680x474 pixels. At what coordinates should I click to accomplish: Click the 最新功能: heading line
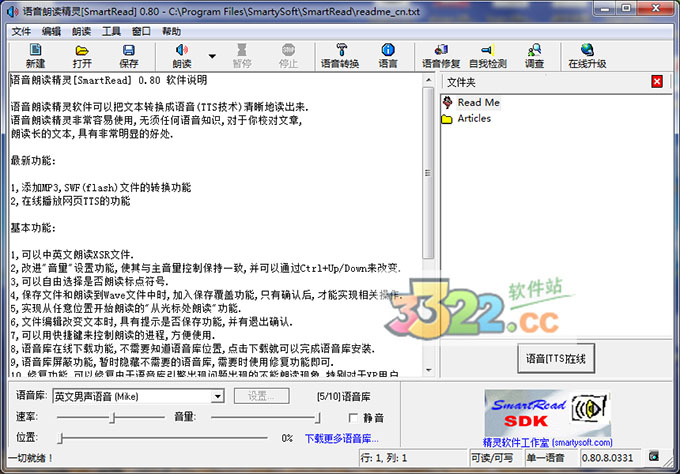tap(33, 160)
